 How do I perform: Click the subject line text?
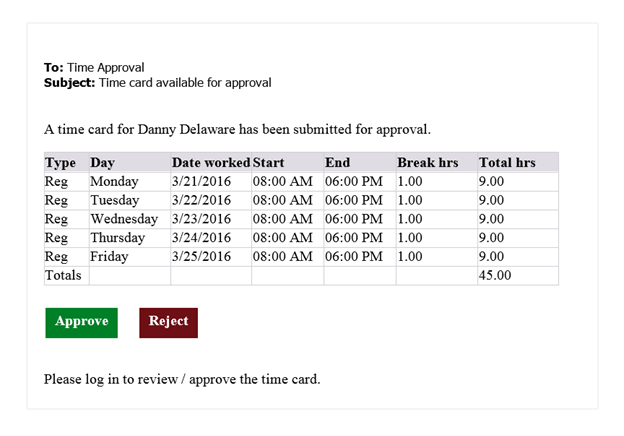185,83
